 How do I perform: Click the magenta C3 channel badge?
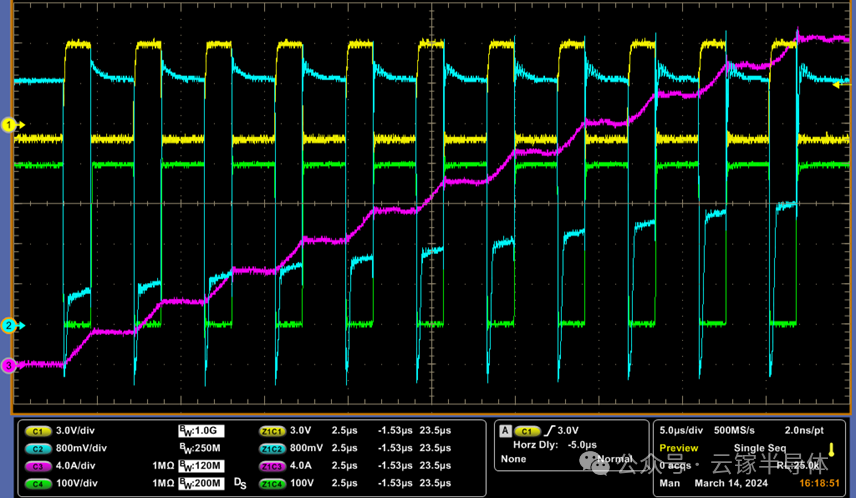click(x=38, y=466)
